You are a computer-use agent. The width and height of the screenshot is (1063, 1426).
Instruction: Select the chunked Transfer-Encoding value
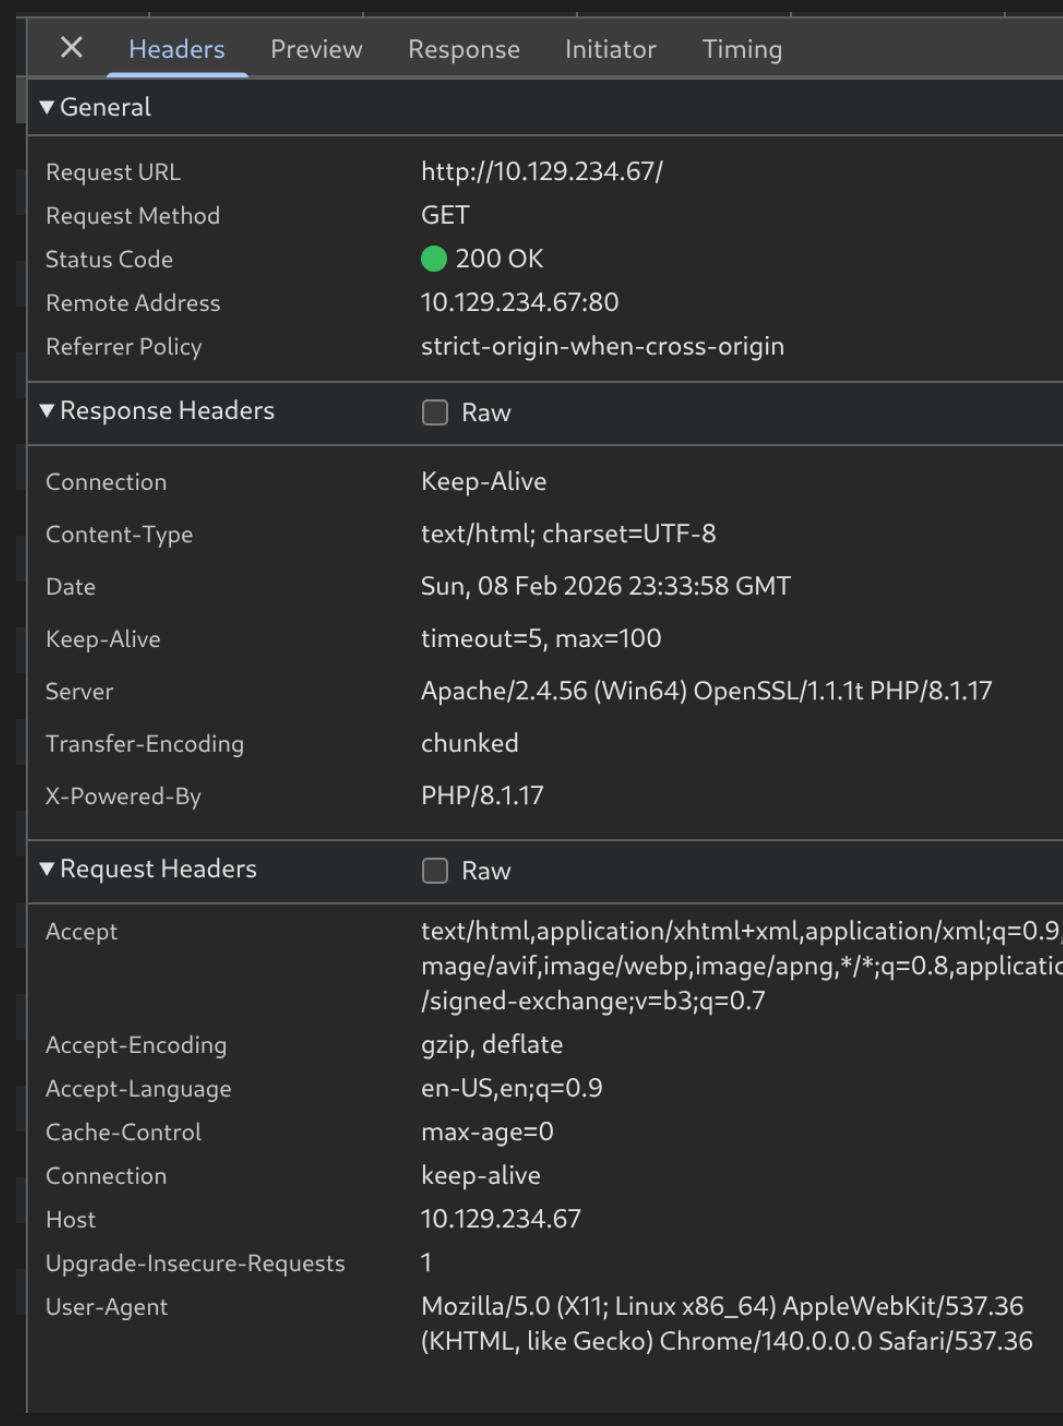(x=470, y=743)
